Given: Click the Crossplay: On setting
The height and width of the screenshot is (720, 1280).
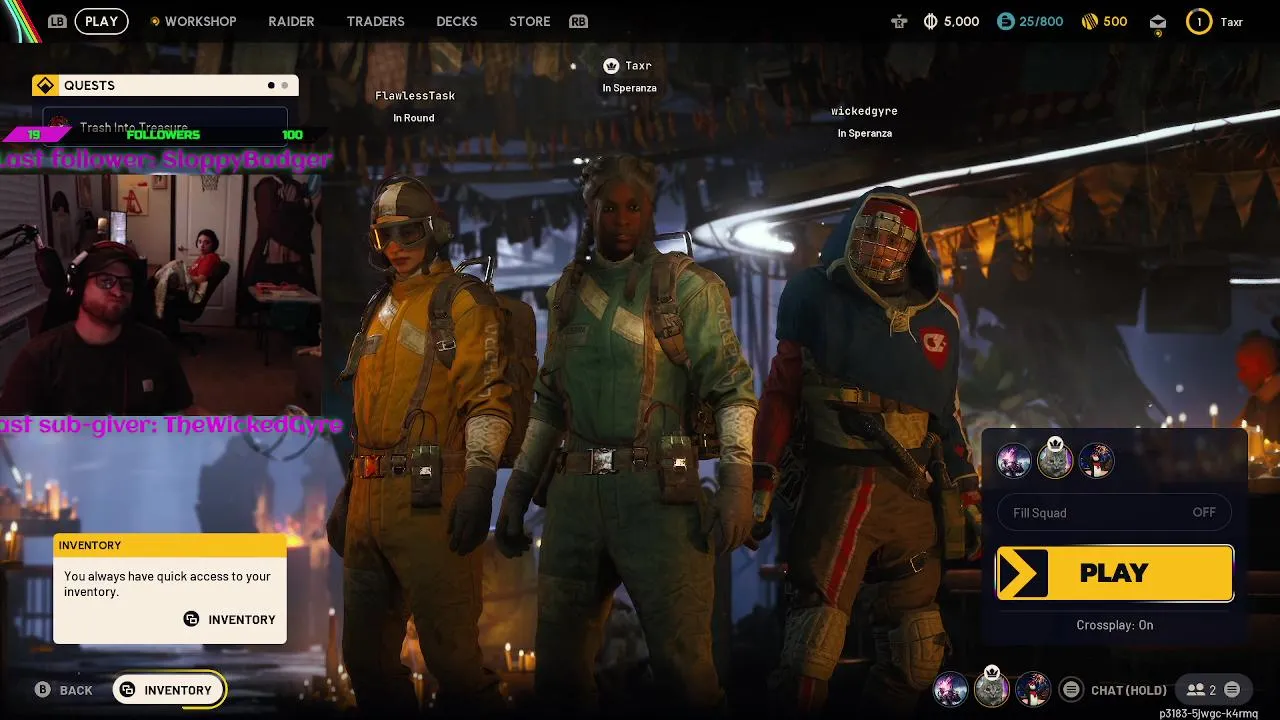Looking at the screenshot, I should (x=1114, y=625).
